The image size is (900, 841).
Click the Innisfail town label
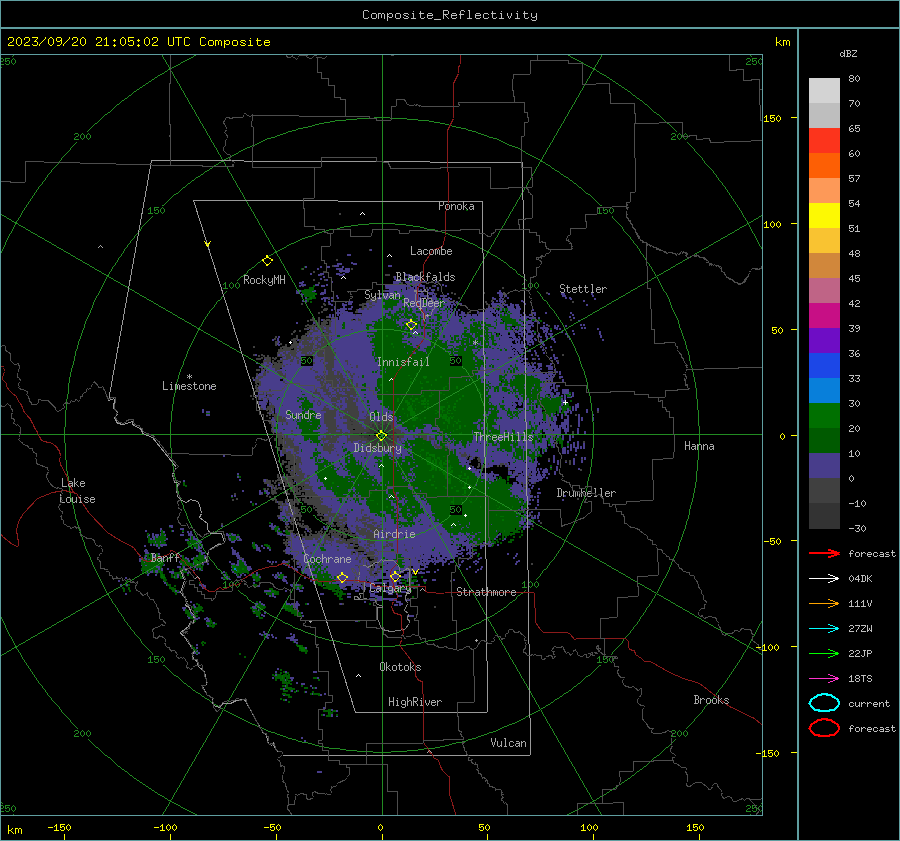click(404, 362)
